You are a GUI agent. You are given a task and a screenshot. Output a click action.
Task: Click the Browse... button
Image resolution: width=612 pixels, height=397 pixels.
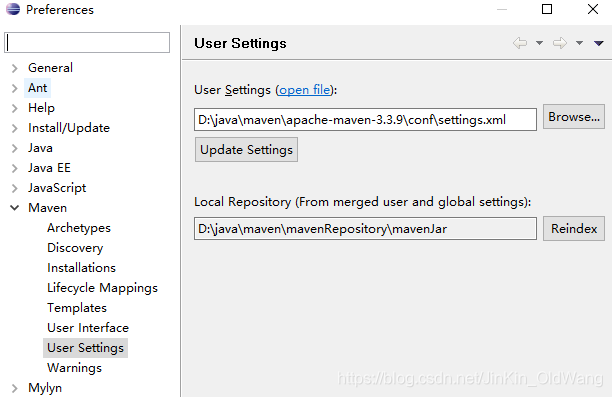point(574,117)
